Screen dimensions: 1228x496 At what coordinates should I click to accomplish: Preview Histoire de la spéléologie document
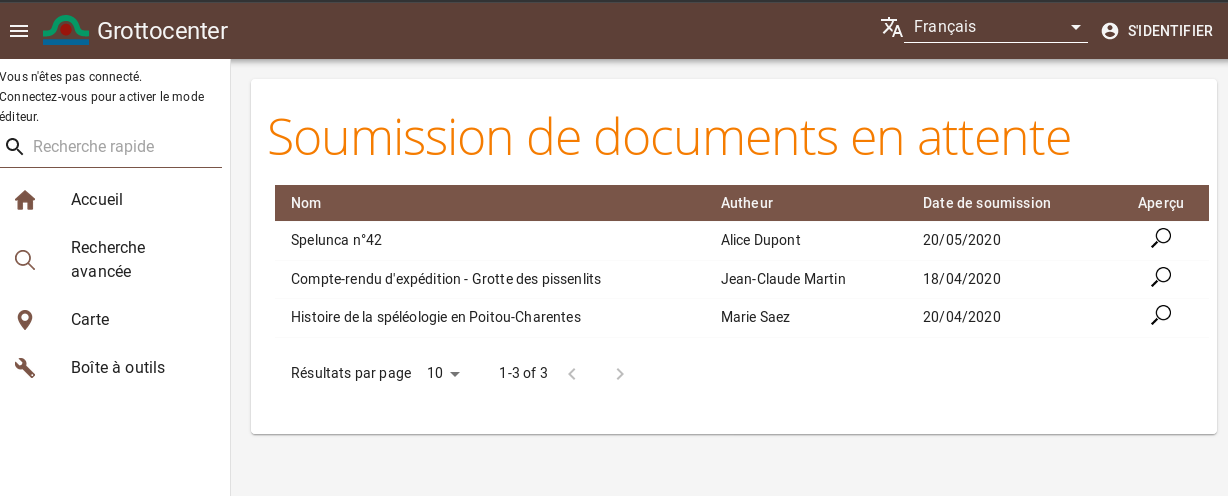pyautogui.click(x=1161, y=315)
